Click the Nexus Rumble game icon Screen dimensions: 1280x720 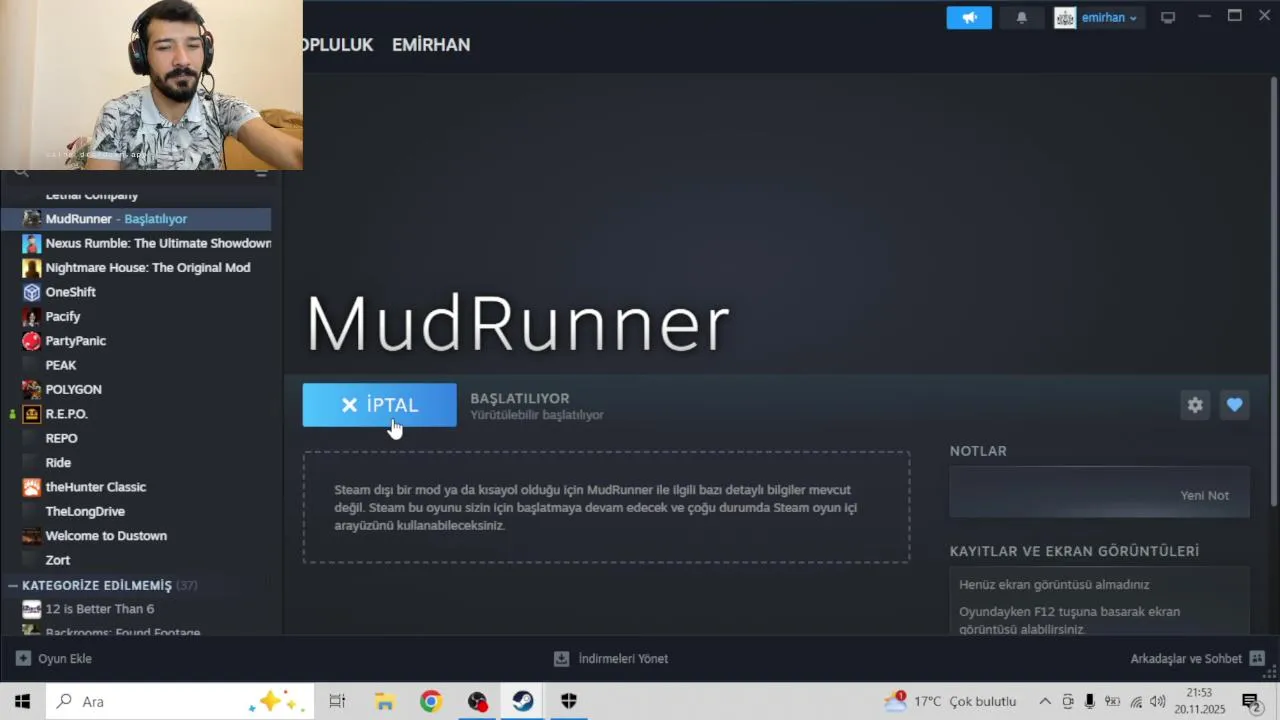click(x=32, y=243)
